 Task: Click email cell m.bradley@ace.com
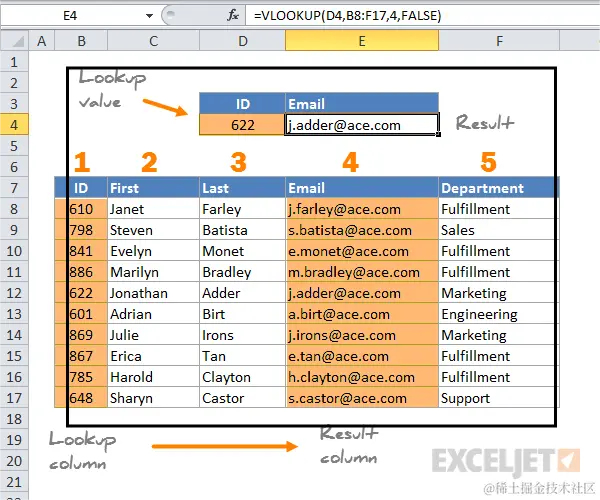(362, 272)
